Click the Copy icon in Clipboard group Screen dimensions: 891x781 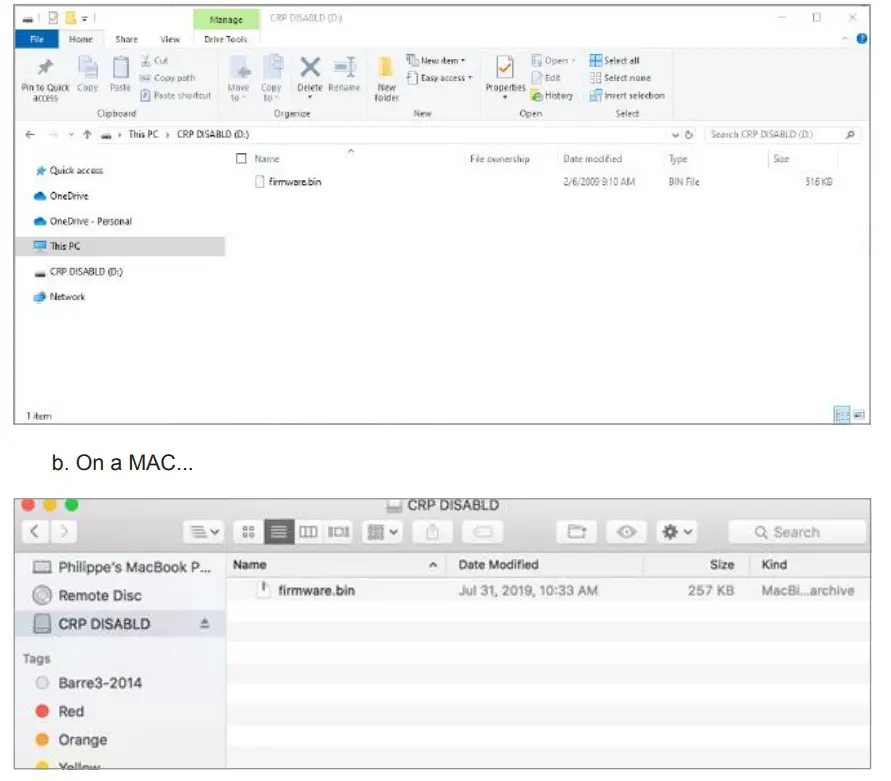(x=88, y=68)
